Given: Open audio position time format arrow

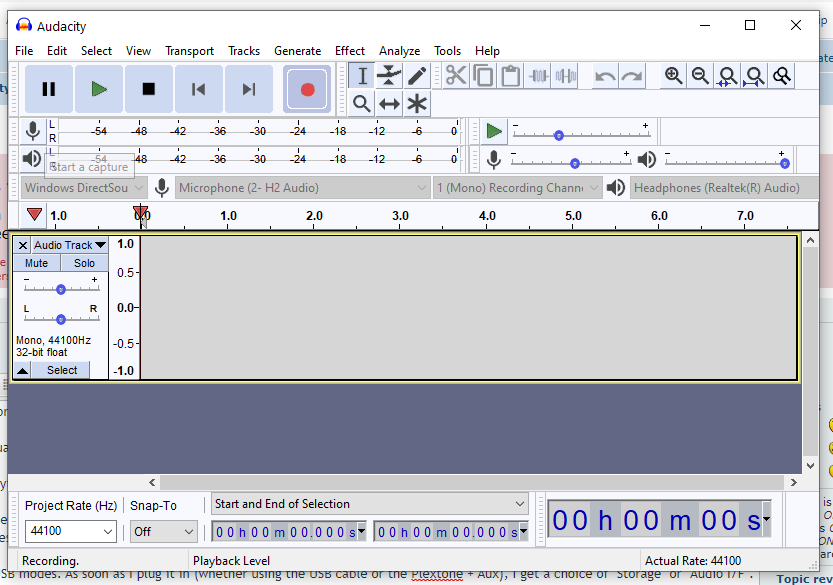Looking at the screenshot, I should 766,519.
